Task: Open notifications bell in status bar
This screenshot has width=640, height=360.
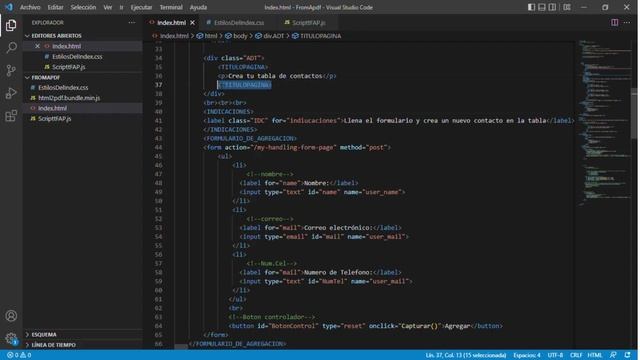Action: (627, 355)
